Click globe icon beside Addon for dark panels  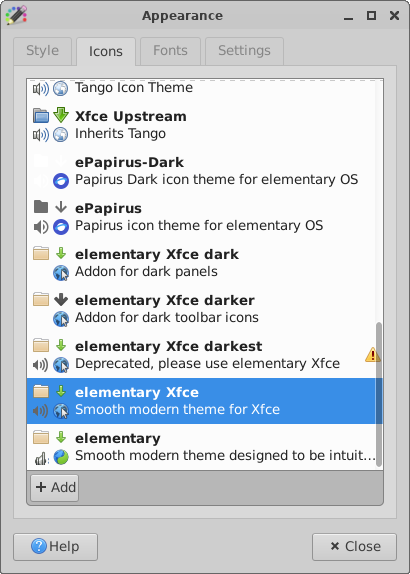pos(61,273)
